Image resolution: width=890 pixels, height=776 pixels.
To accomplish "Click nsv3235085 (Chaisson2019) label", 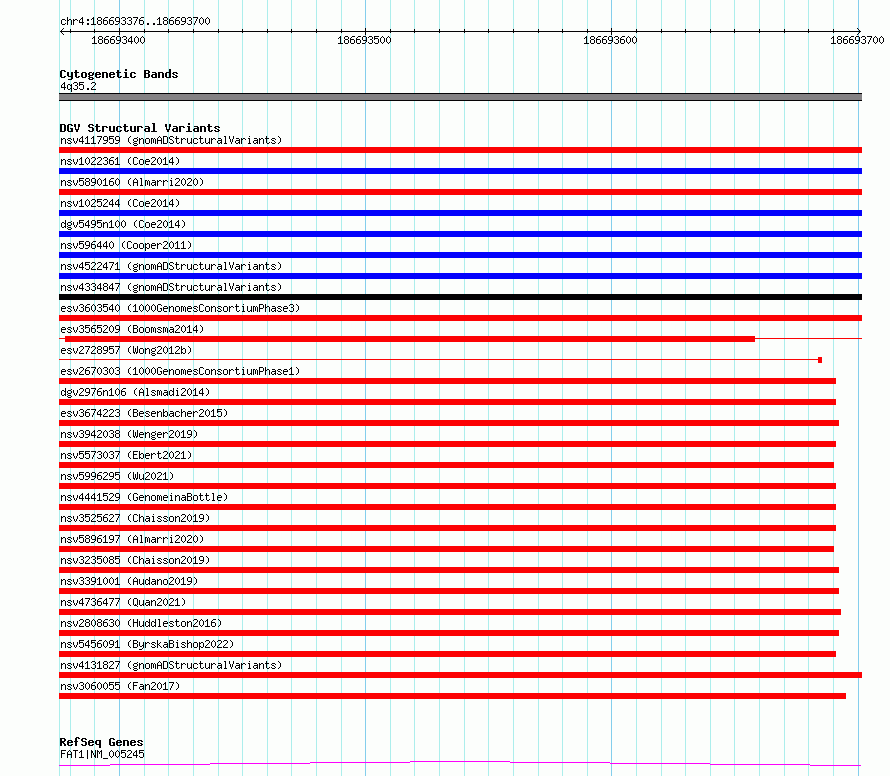I will pyautogui.click(x=135, y=560).
